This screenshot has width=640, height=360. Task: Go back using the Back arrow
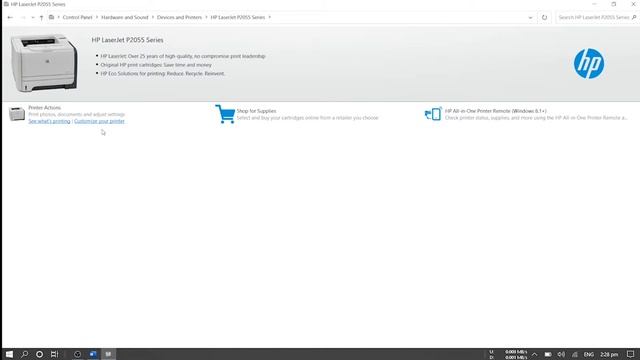pos(10,18)
